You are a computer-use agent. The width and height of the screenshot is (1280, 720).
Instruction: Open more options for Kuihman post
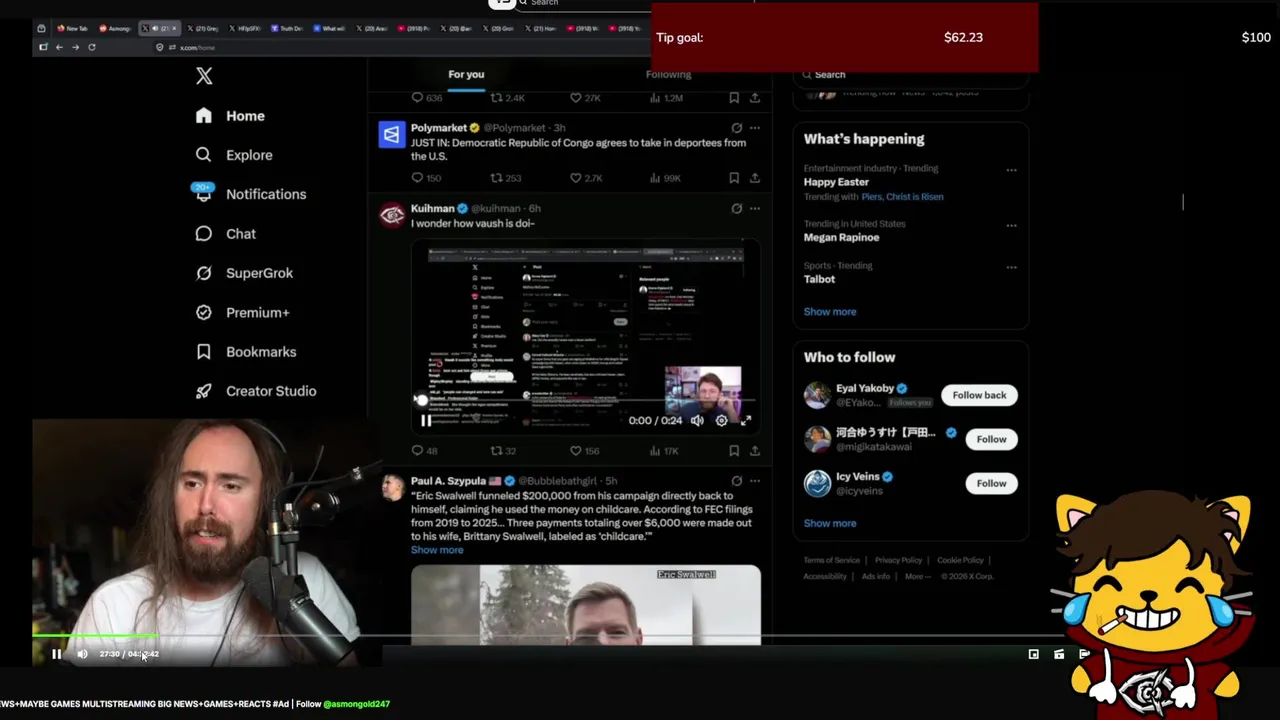click(755, 208)
